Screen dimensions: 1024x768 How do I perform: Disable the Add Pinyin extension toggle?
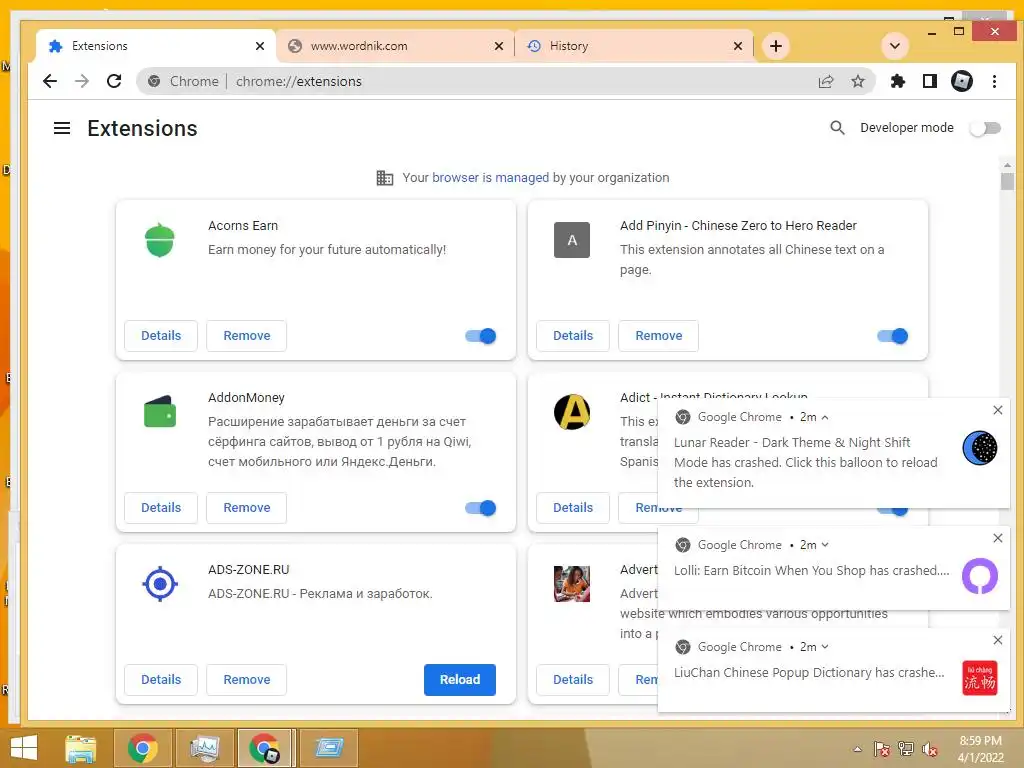(893, 336)
